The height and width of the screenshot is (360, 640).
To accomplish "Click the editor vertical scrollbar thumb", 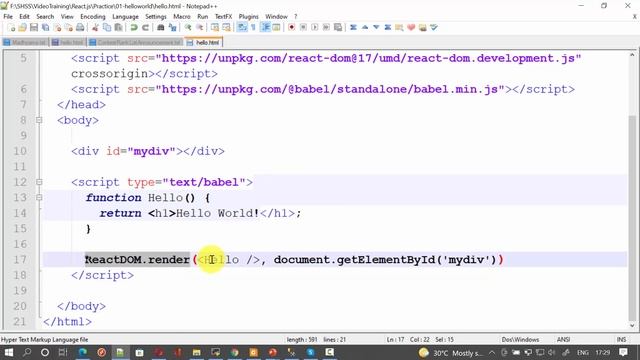I will point(632,218).
